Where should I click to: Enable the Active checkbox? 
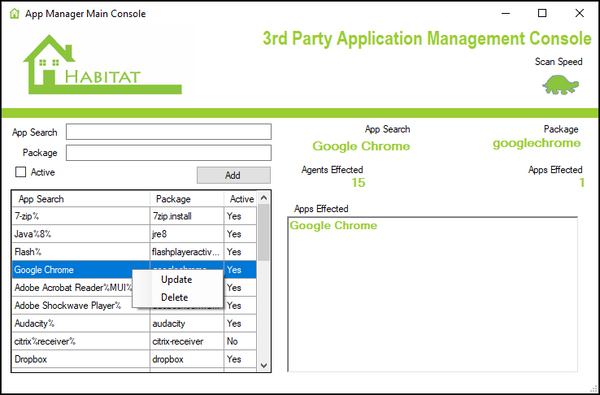click(20, 172)
